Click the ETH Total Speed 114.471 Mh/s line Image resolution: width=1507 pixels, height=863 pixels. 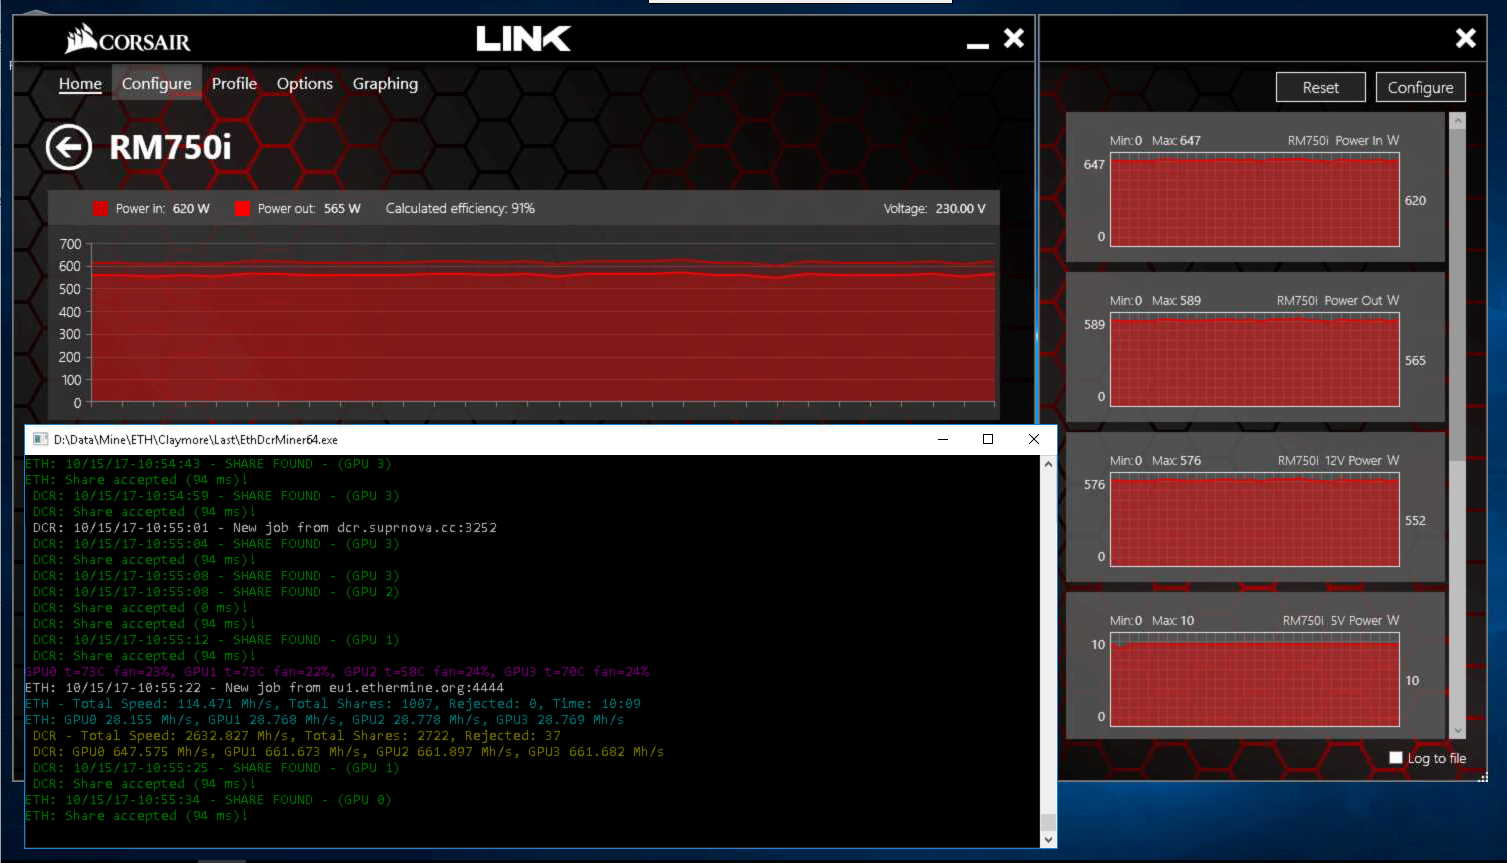pyautogui.click(x=333, y=704)
